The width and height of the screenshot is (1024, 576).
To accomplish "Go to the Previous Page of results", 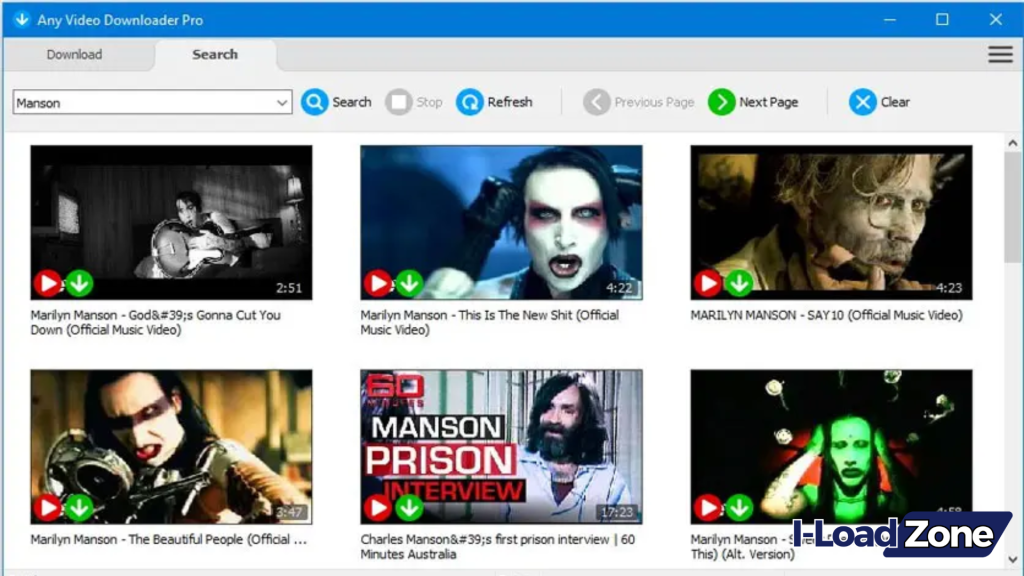I will point(596,102).
